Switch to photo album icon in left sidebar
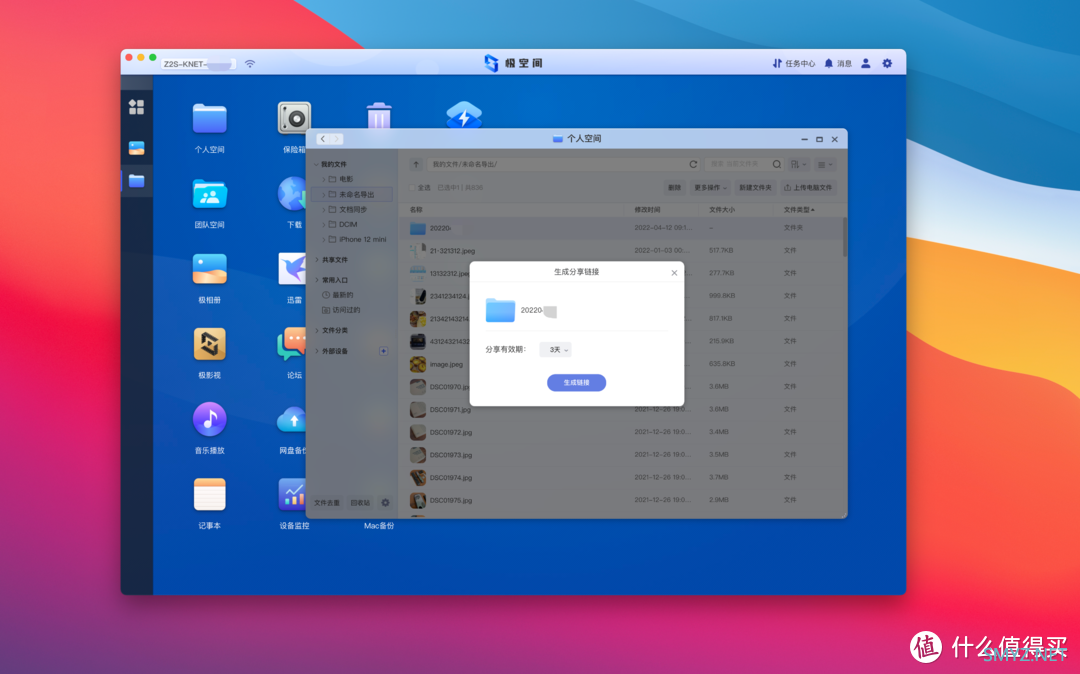This screenshot has height=674, width=1080. coord(136,148)
